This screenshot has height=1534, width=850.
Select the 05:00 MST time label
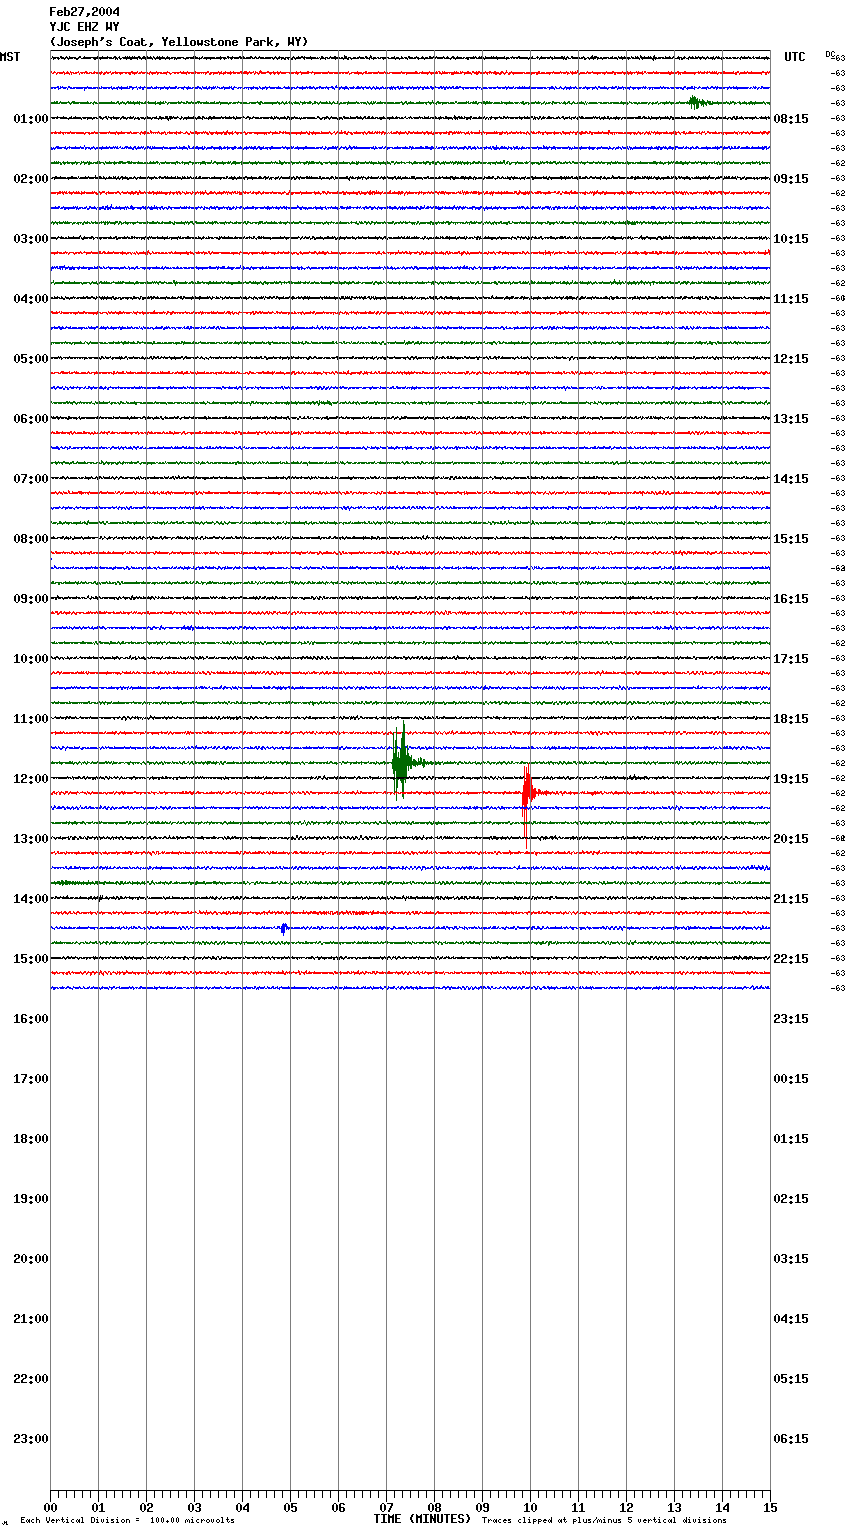(31, 359)
